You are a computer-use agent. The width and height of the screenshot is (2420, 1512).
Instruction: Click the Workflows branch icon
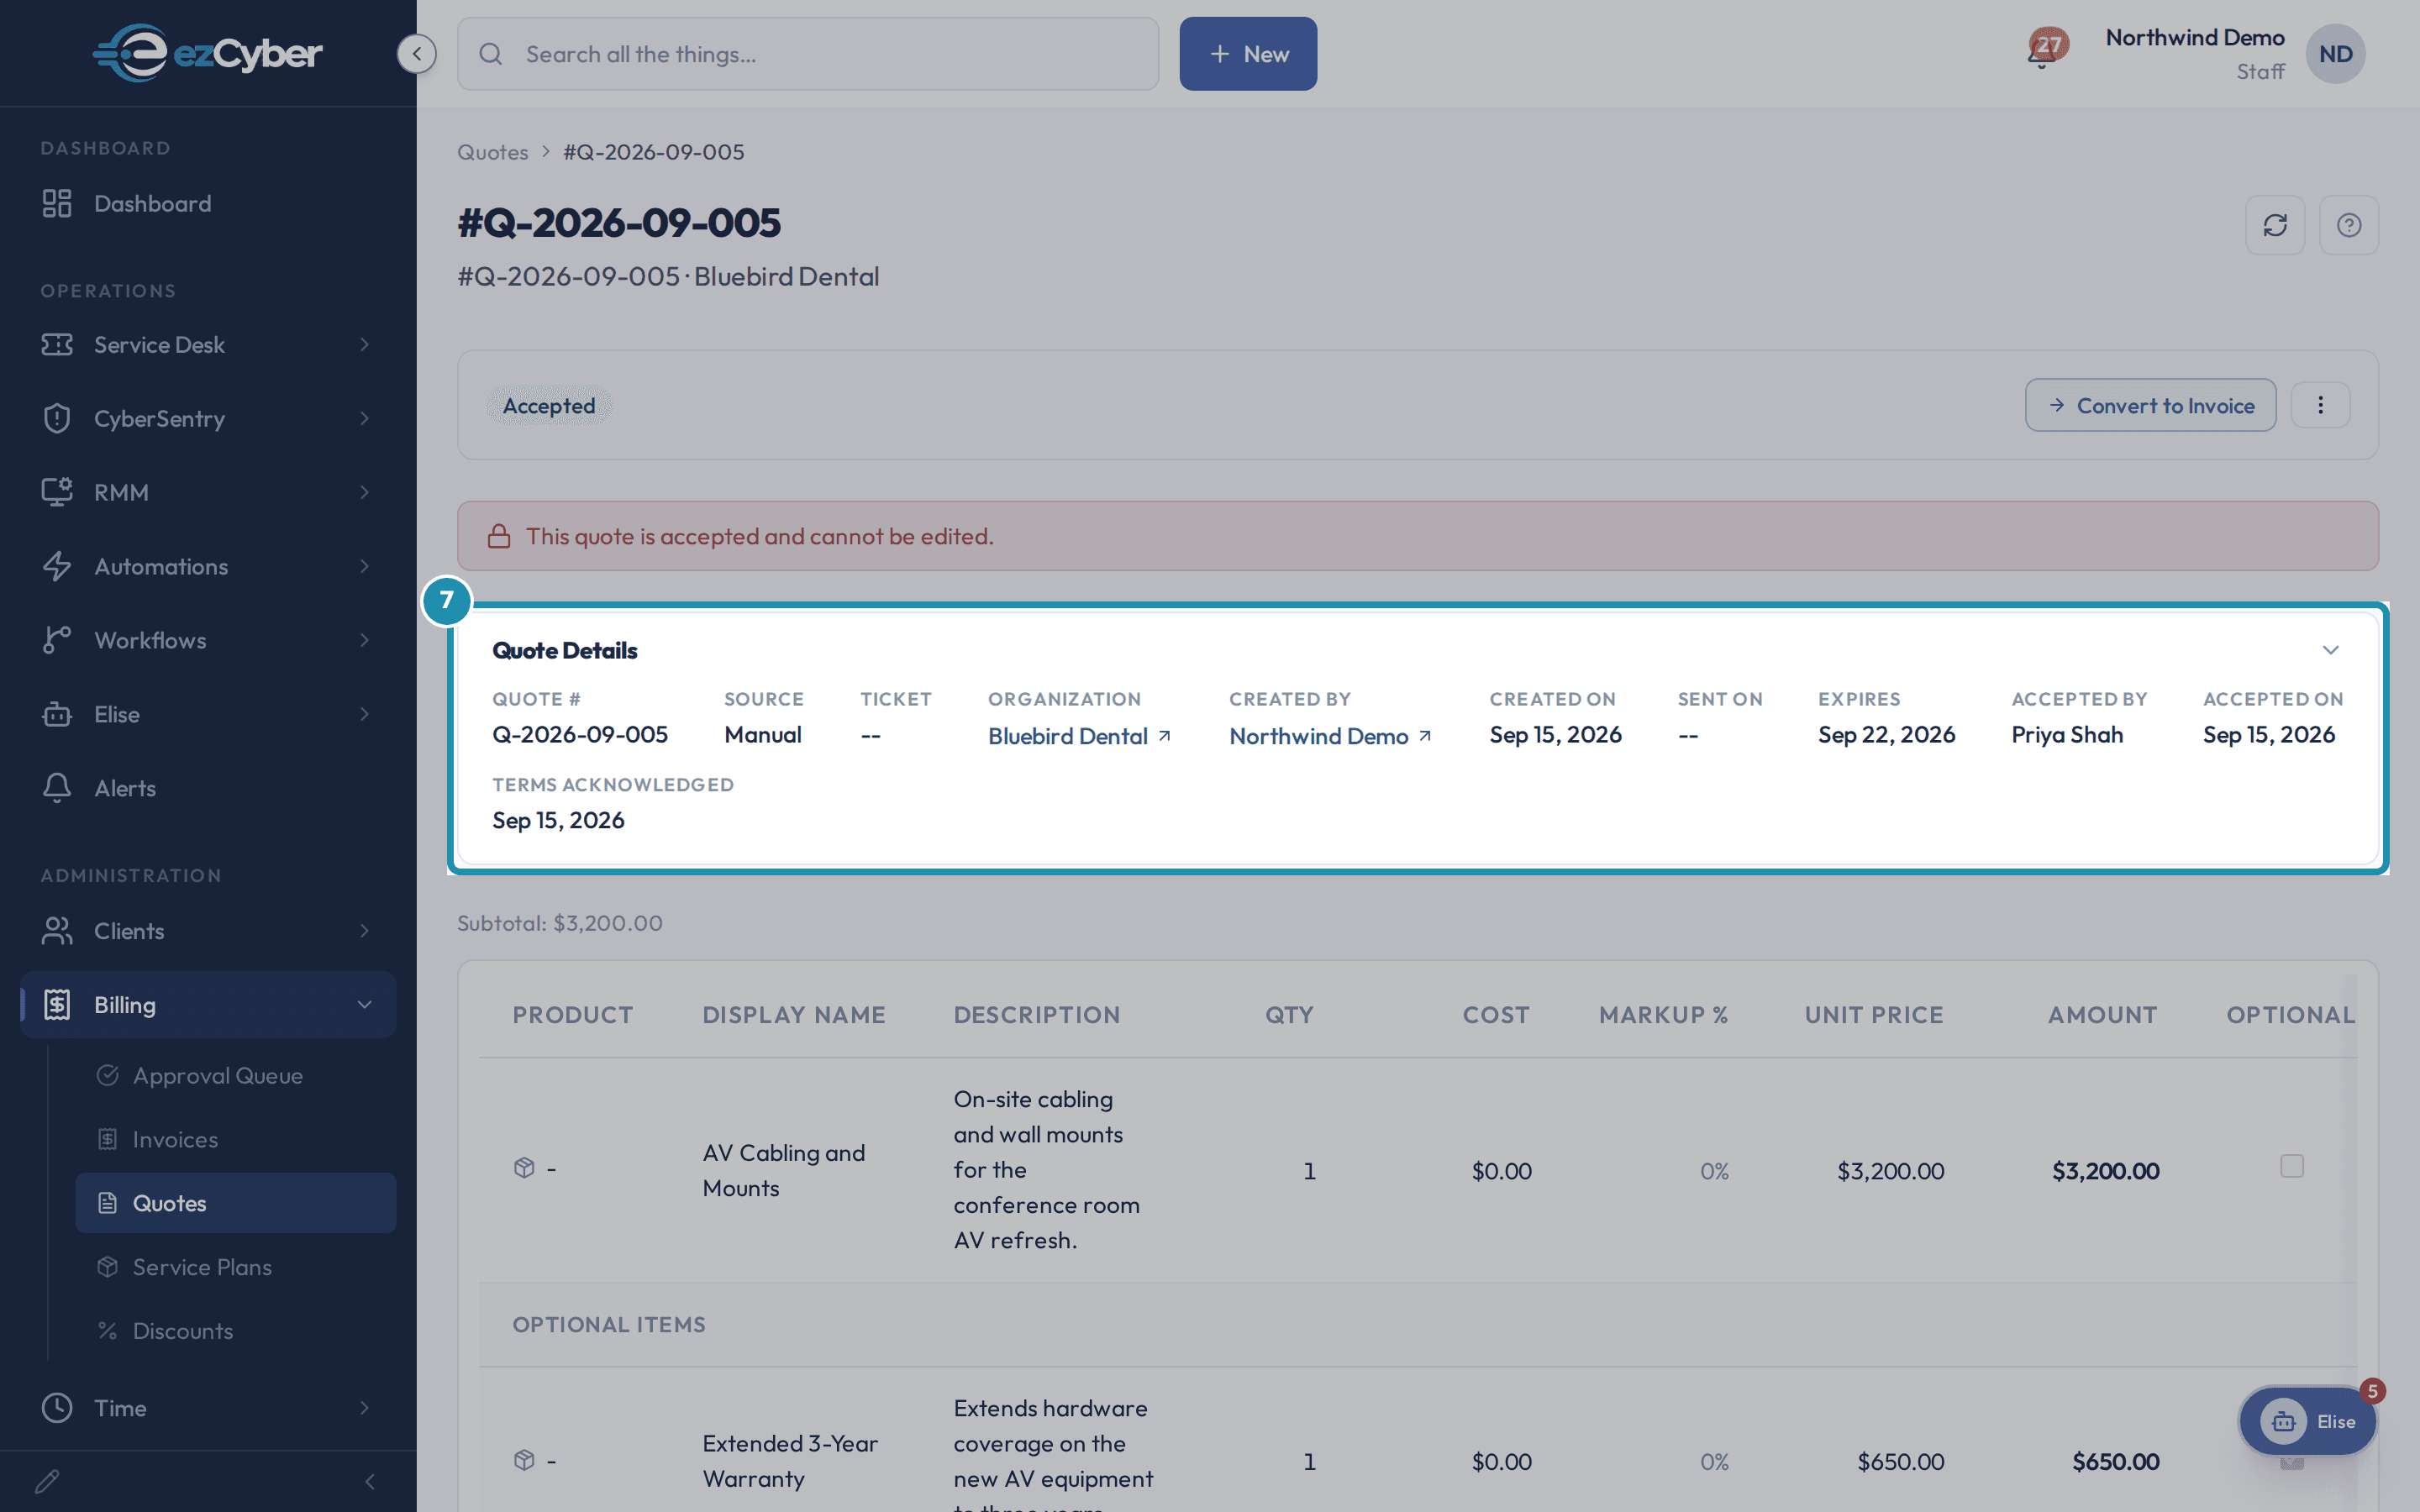click(x=57, y=640)
